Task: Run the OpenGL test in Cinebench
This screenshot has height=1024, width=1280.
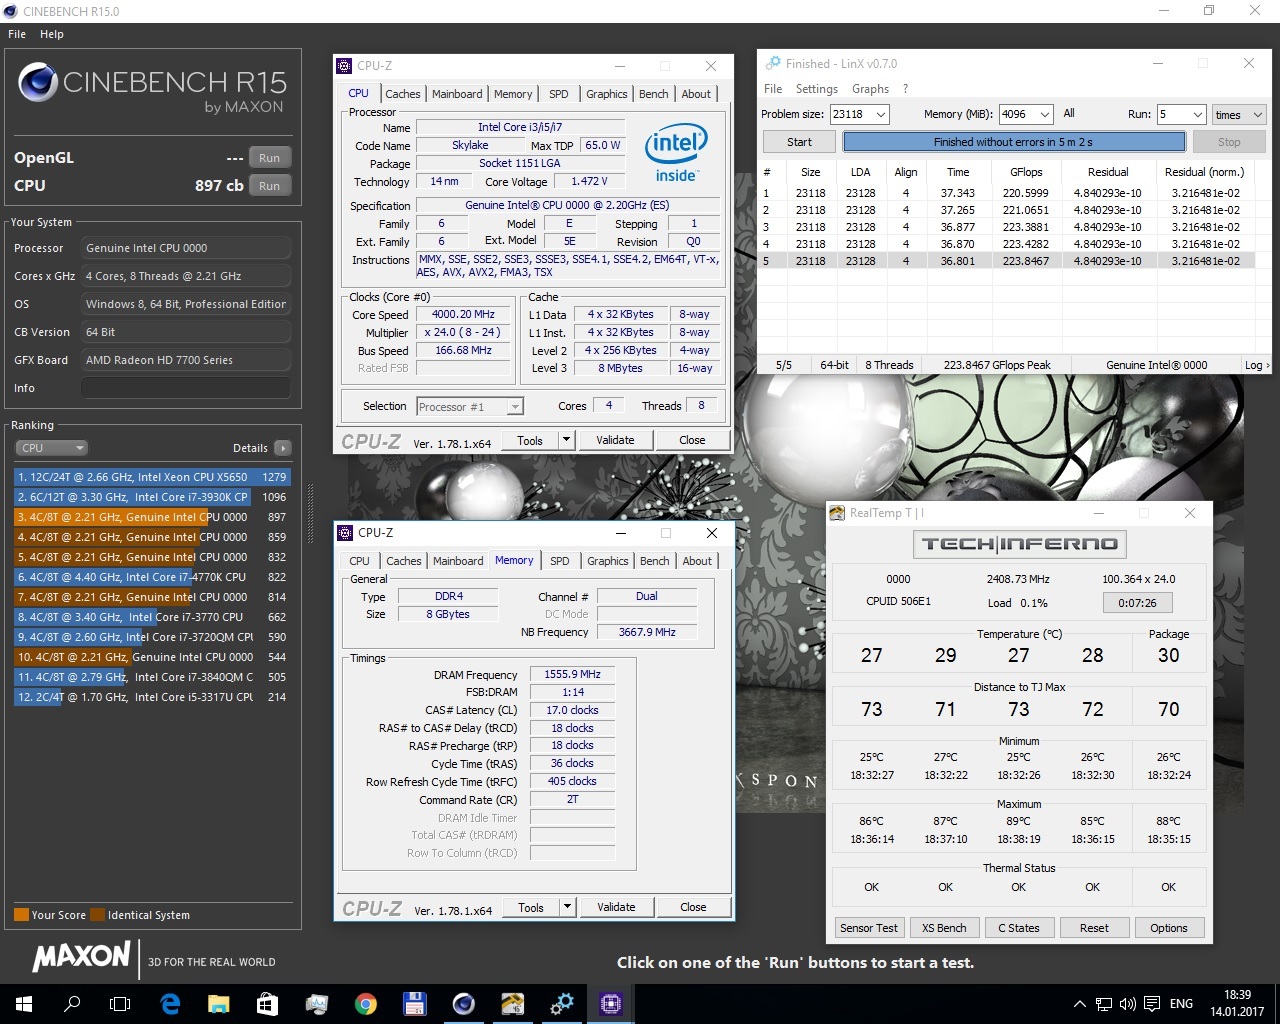Action: (270, 158)
